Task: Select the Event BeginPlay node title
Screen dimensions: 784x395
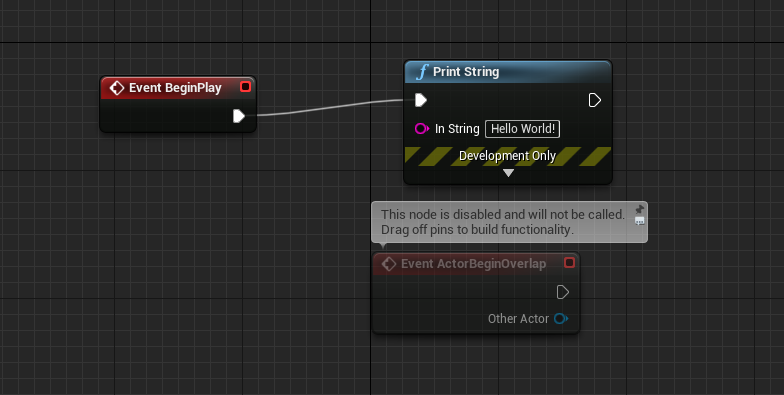Action: click(175, 88)
